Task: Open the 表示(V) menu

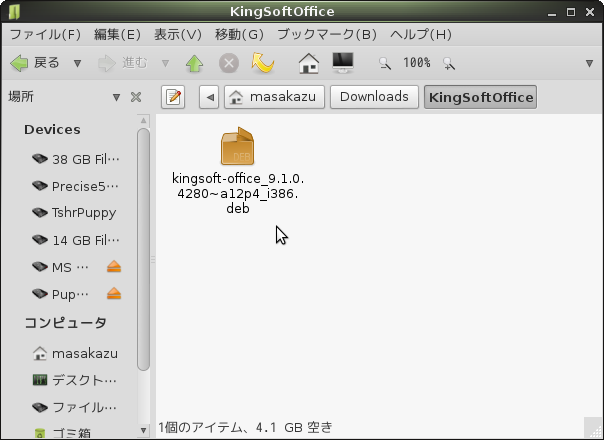Action: click(x=178, y=35)
